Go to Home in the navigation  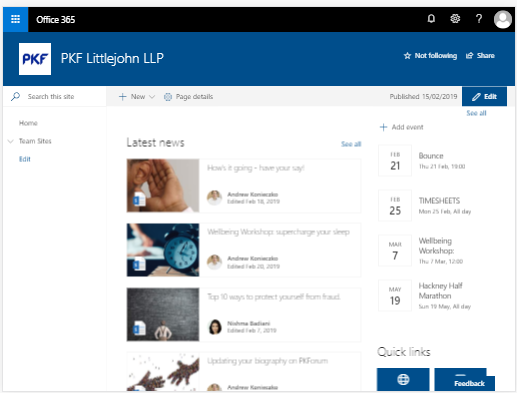(x=28, y=123)
